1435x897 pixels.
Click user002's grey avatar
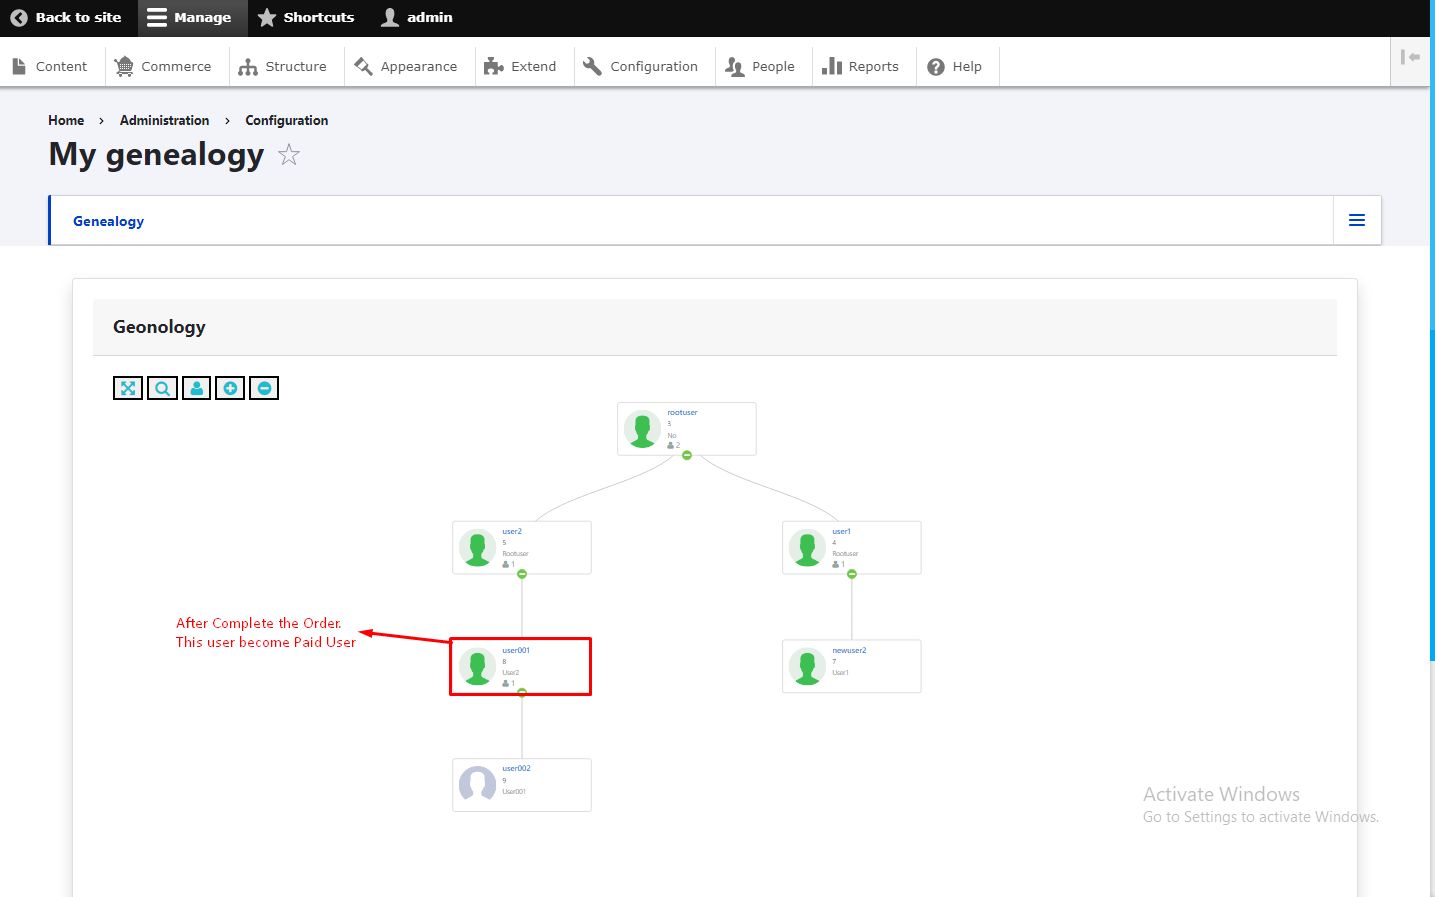(x=477, y=785)
